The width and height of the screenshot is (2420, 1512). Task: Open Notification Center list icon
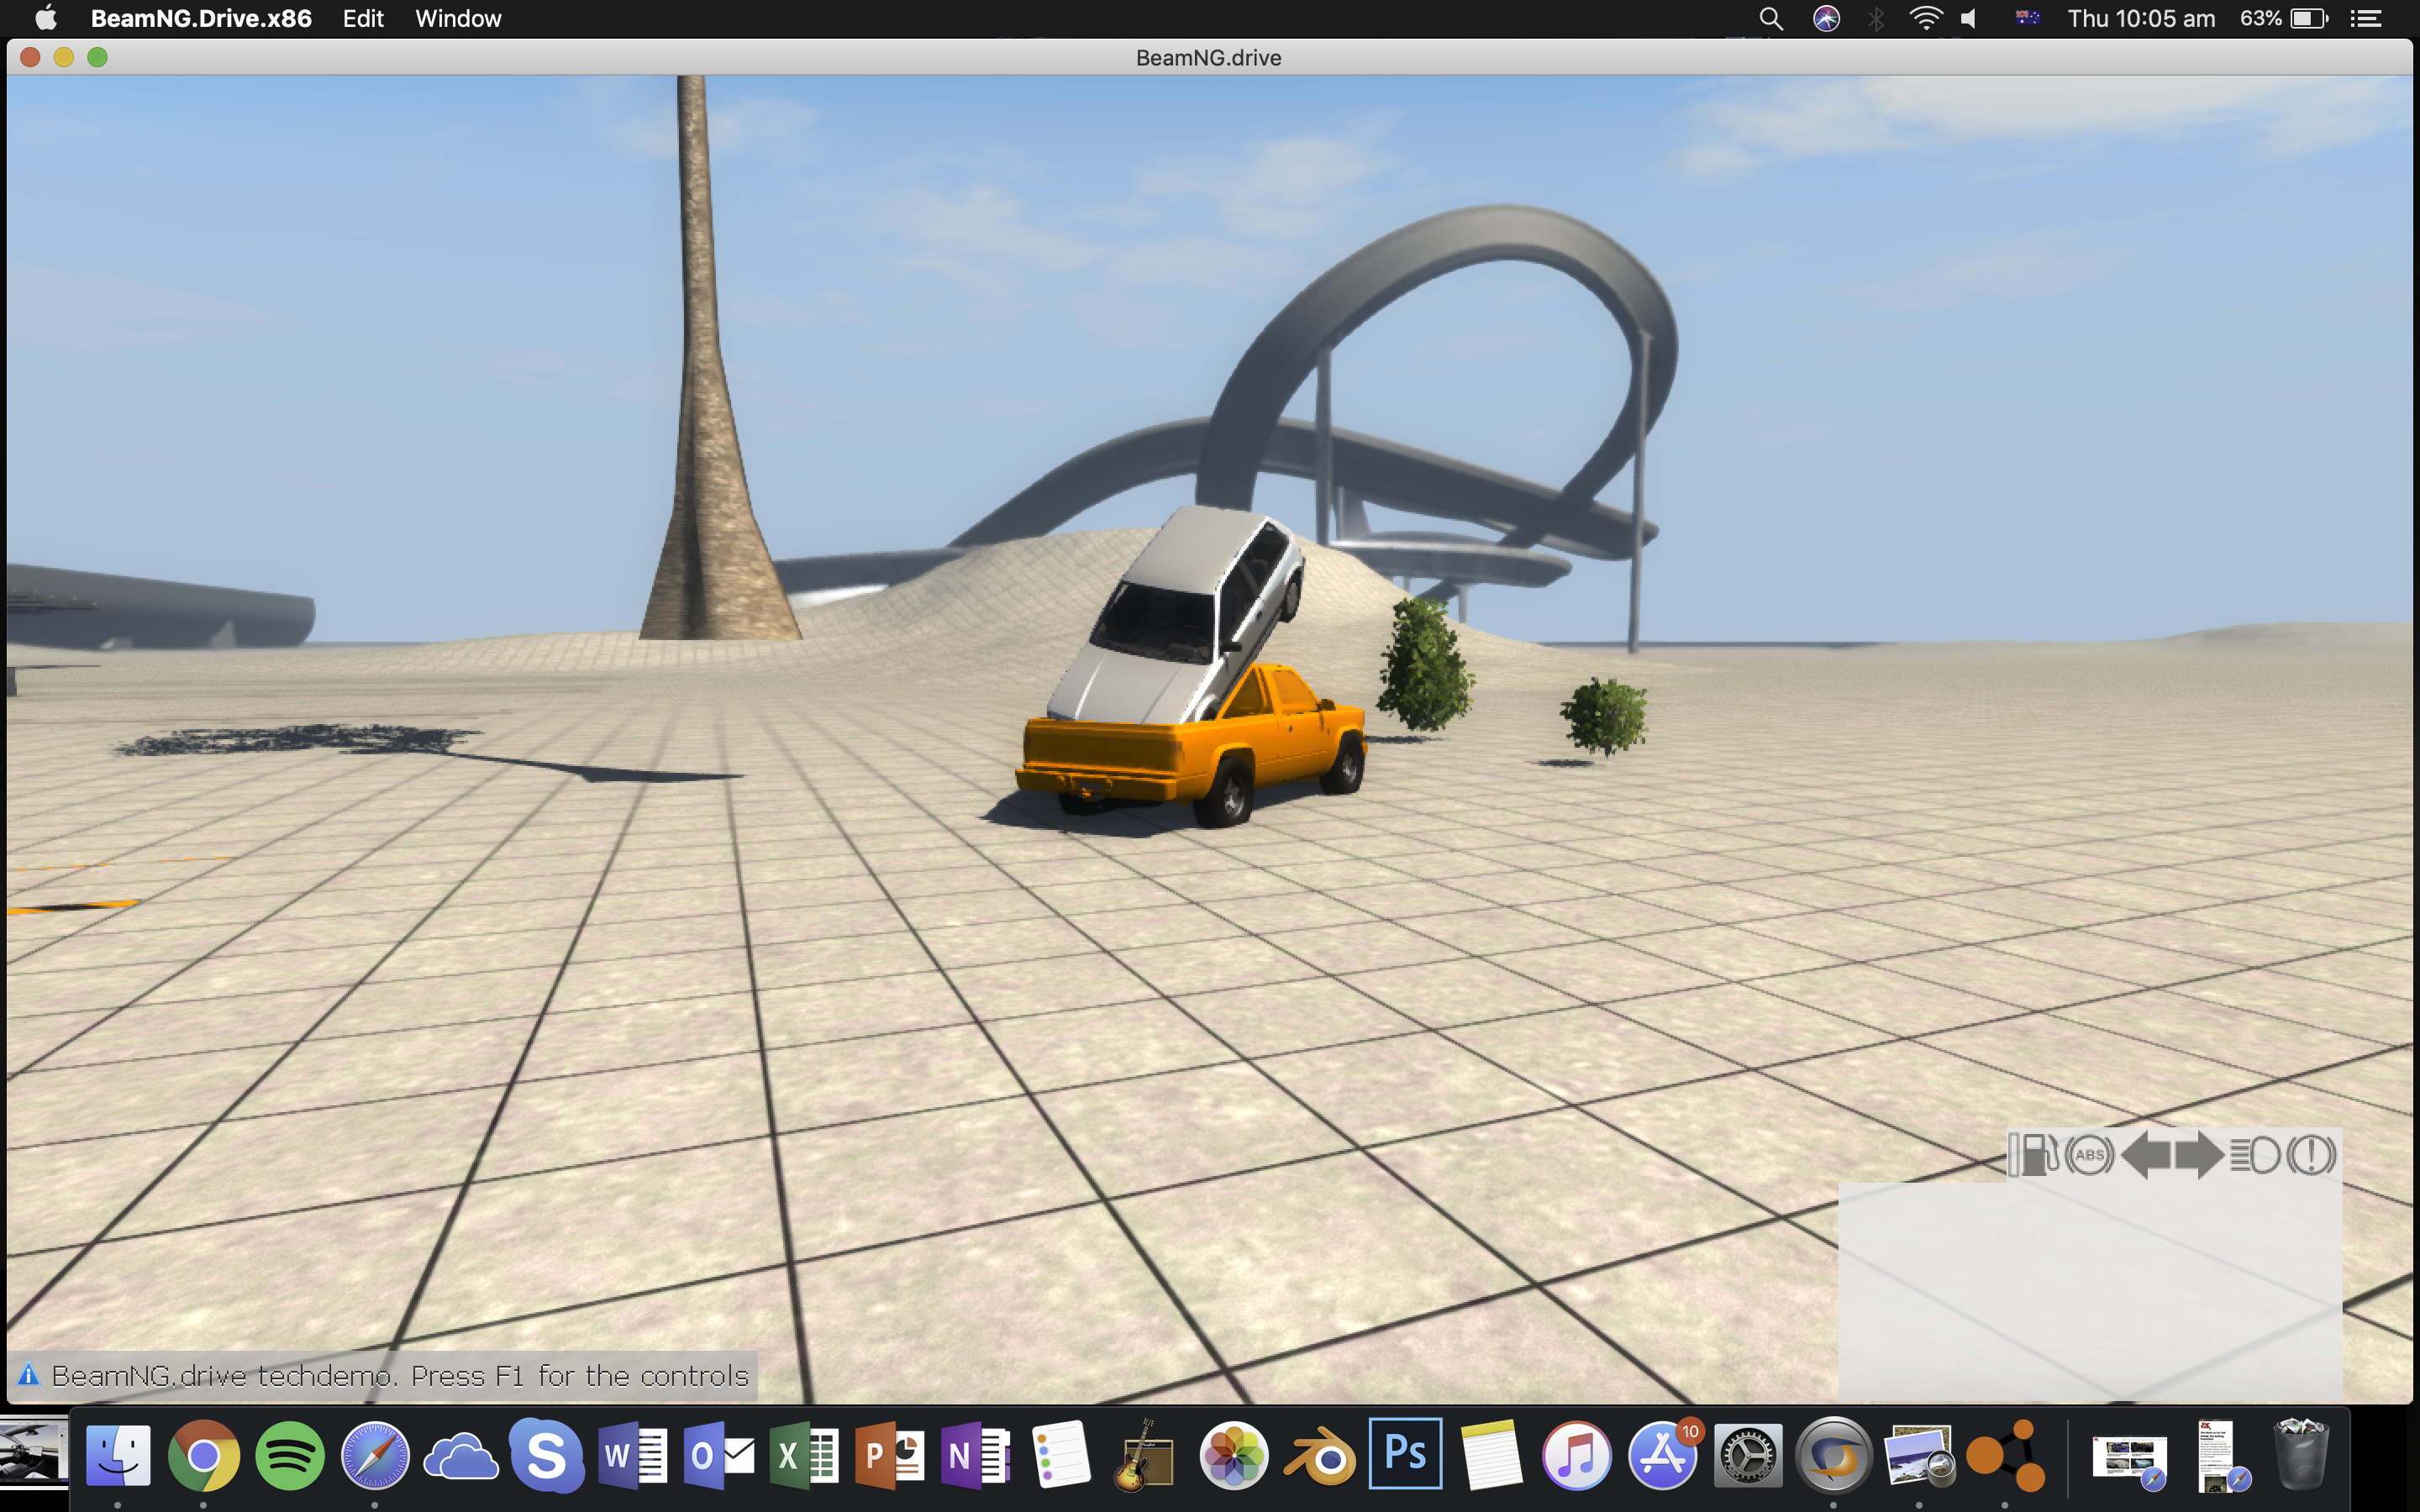point(2365,18)
